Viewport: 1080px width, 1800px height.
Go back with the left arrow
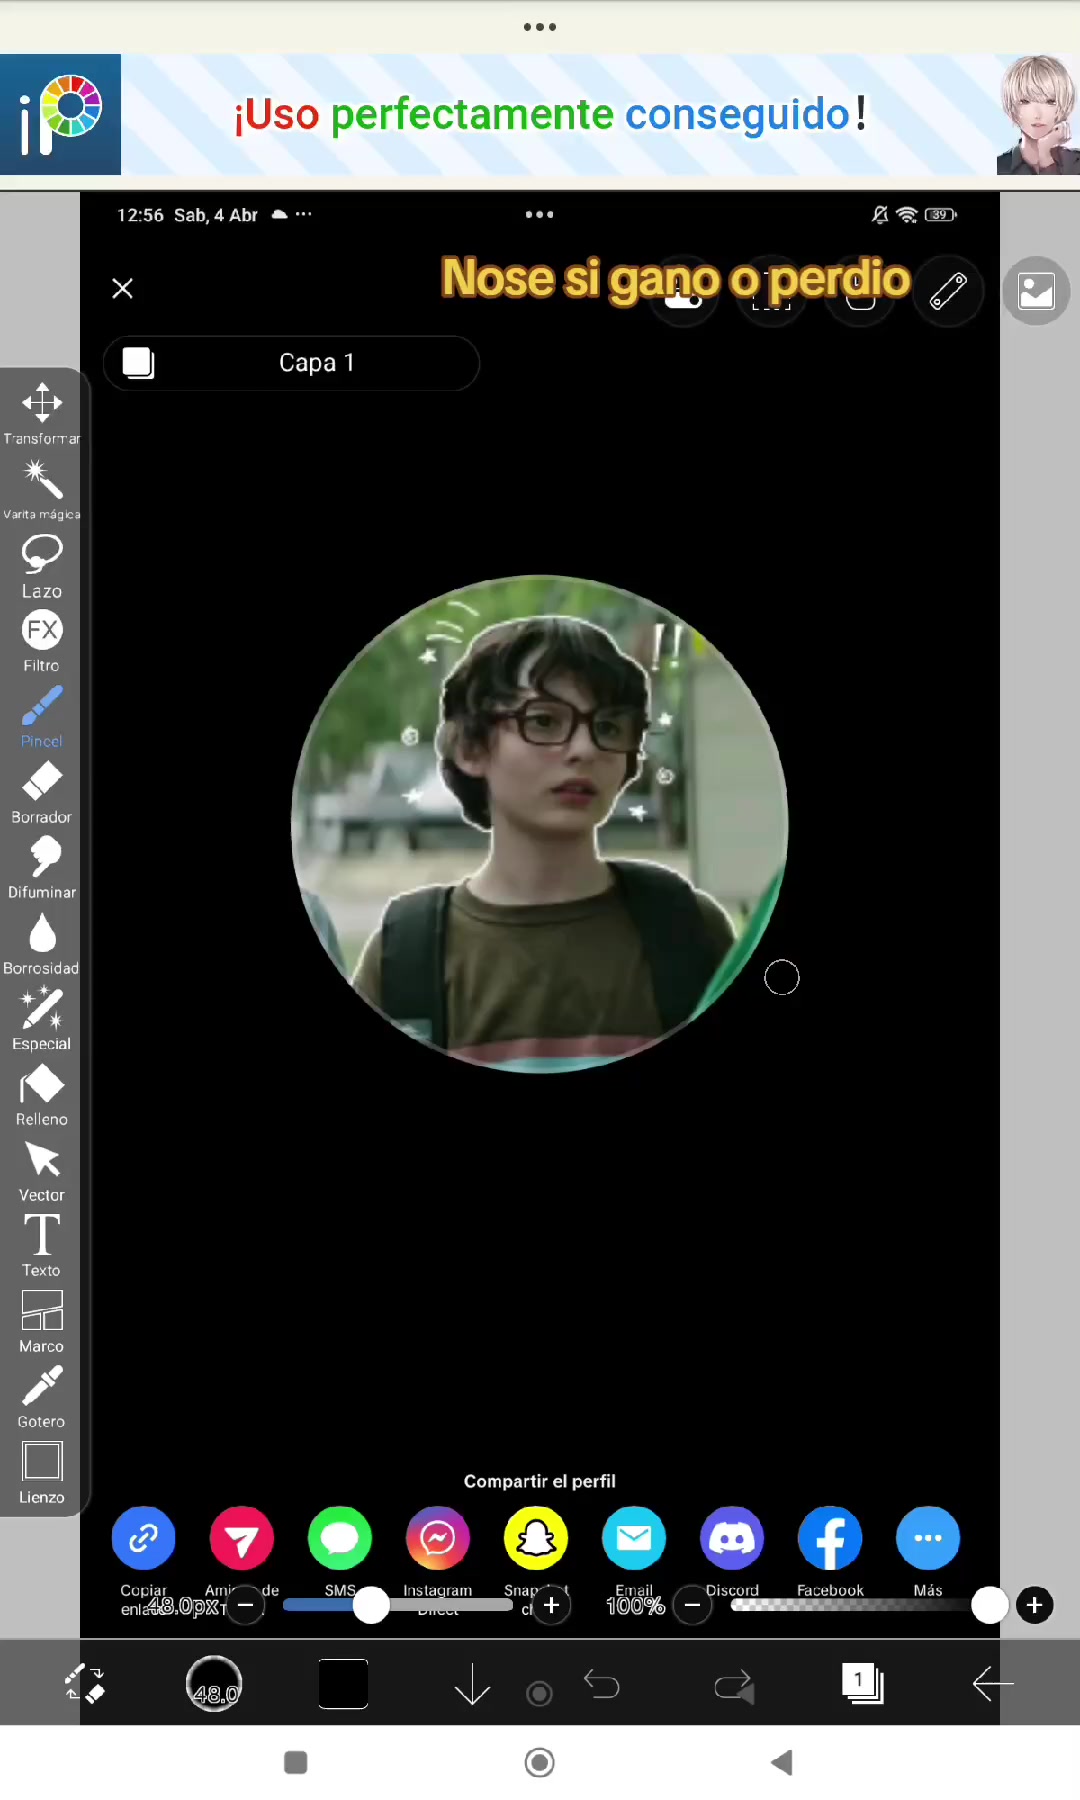[x=992, y=1683]
